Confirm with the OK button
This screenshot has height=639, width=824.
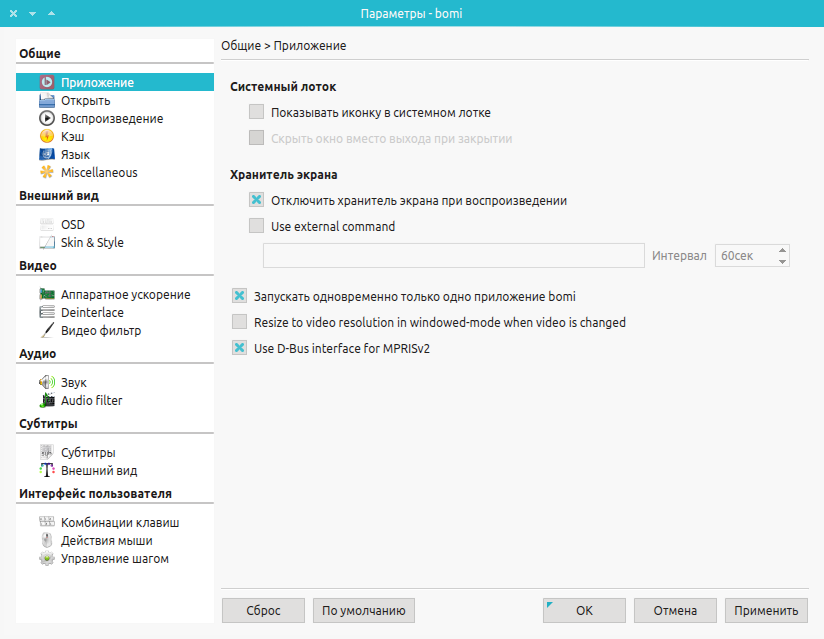click(584, 610)
